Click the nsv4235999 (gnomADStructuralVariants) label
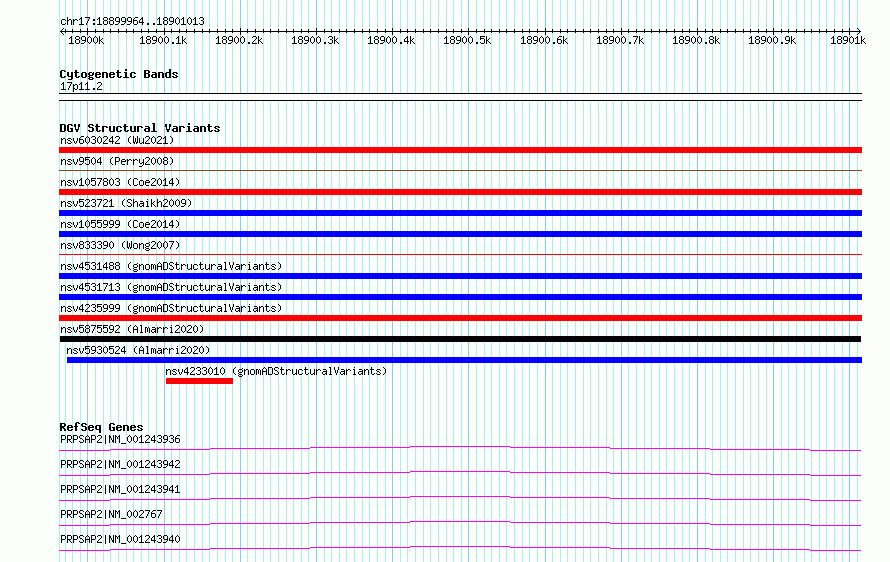 coord(171,308)
